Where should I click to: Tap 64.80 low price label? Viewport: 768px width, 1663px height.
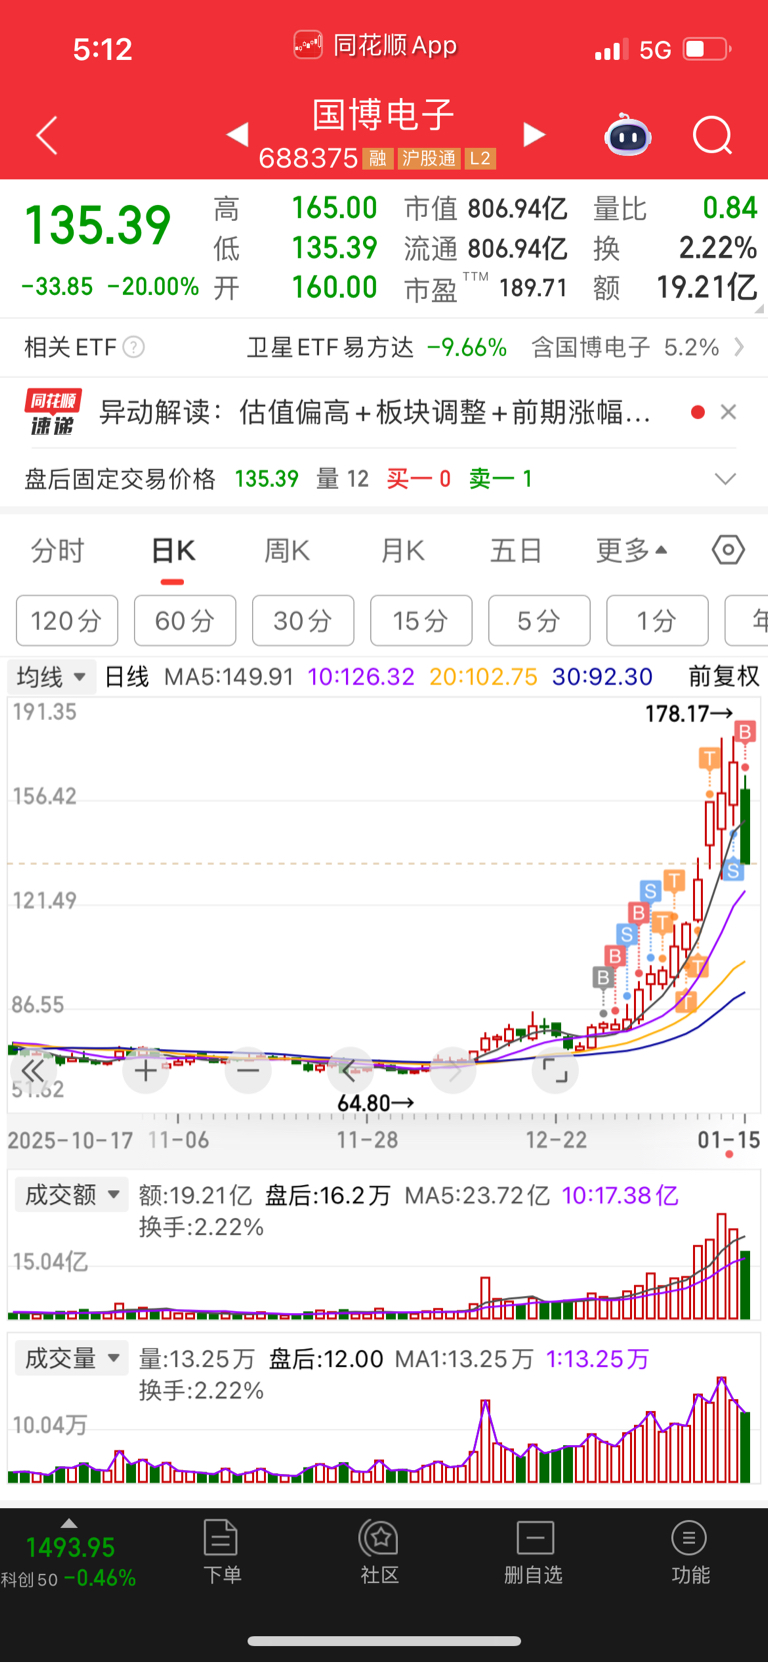[375, 1103]
